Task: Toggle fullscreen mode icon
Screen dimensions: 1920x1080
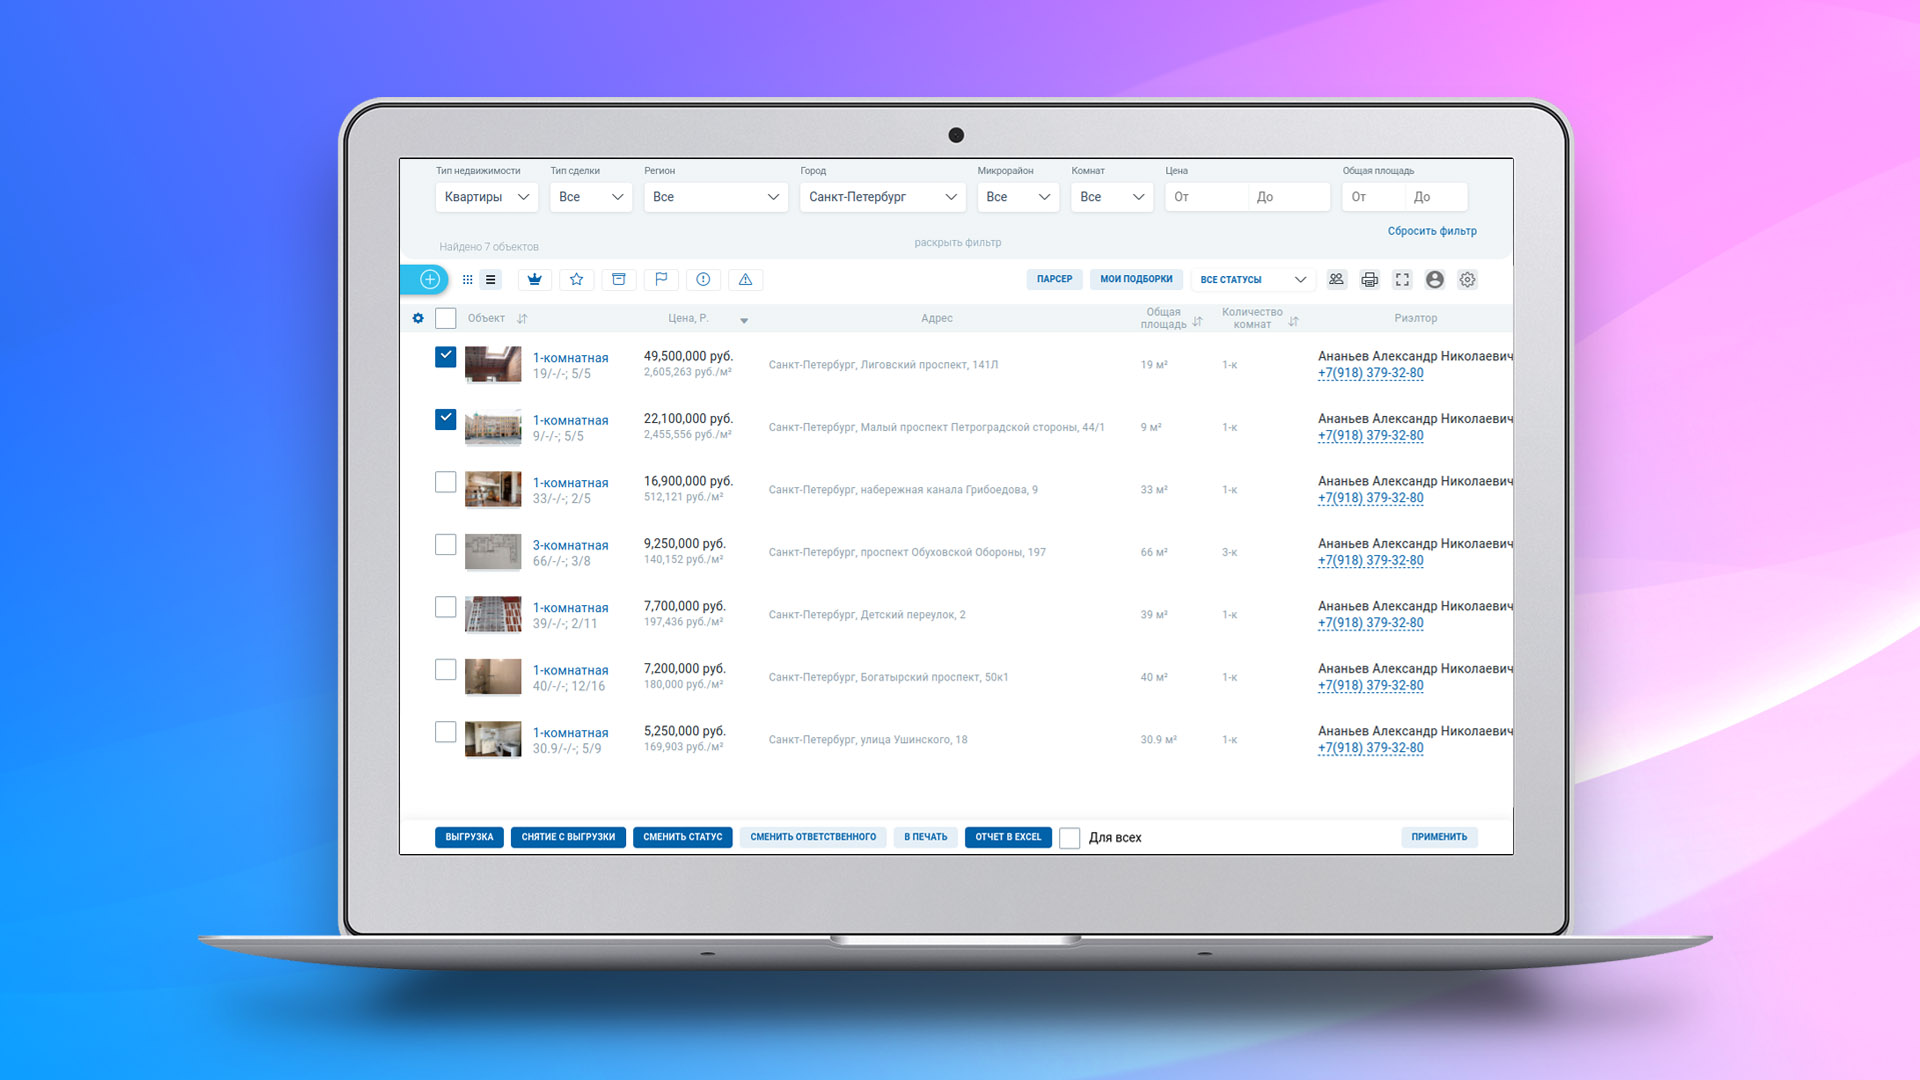Action: (1402, 280)
